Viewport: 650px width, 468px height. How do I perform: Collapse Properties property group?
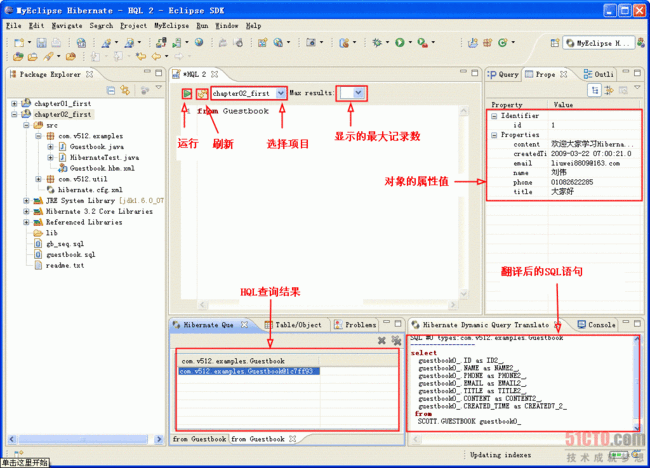494,135
